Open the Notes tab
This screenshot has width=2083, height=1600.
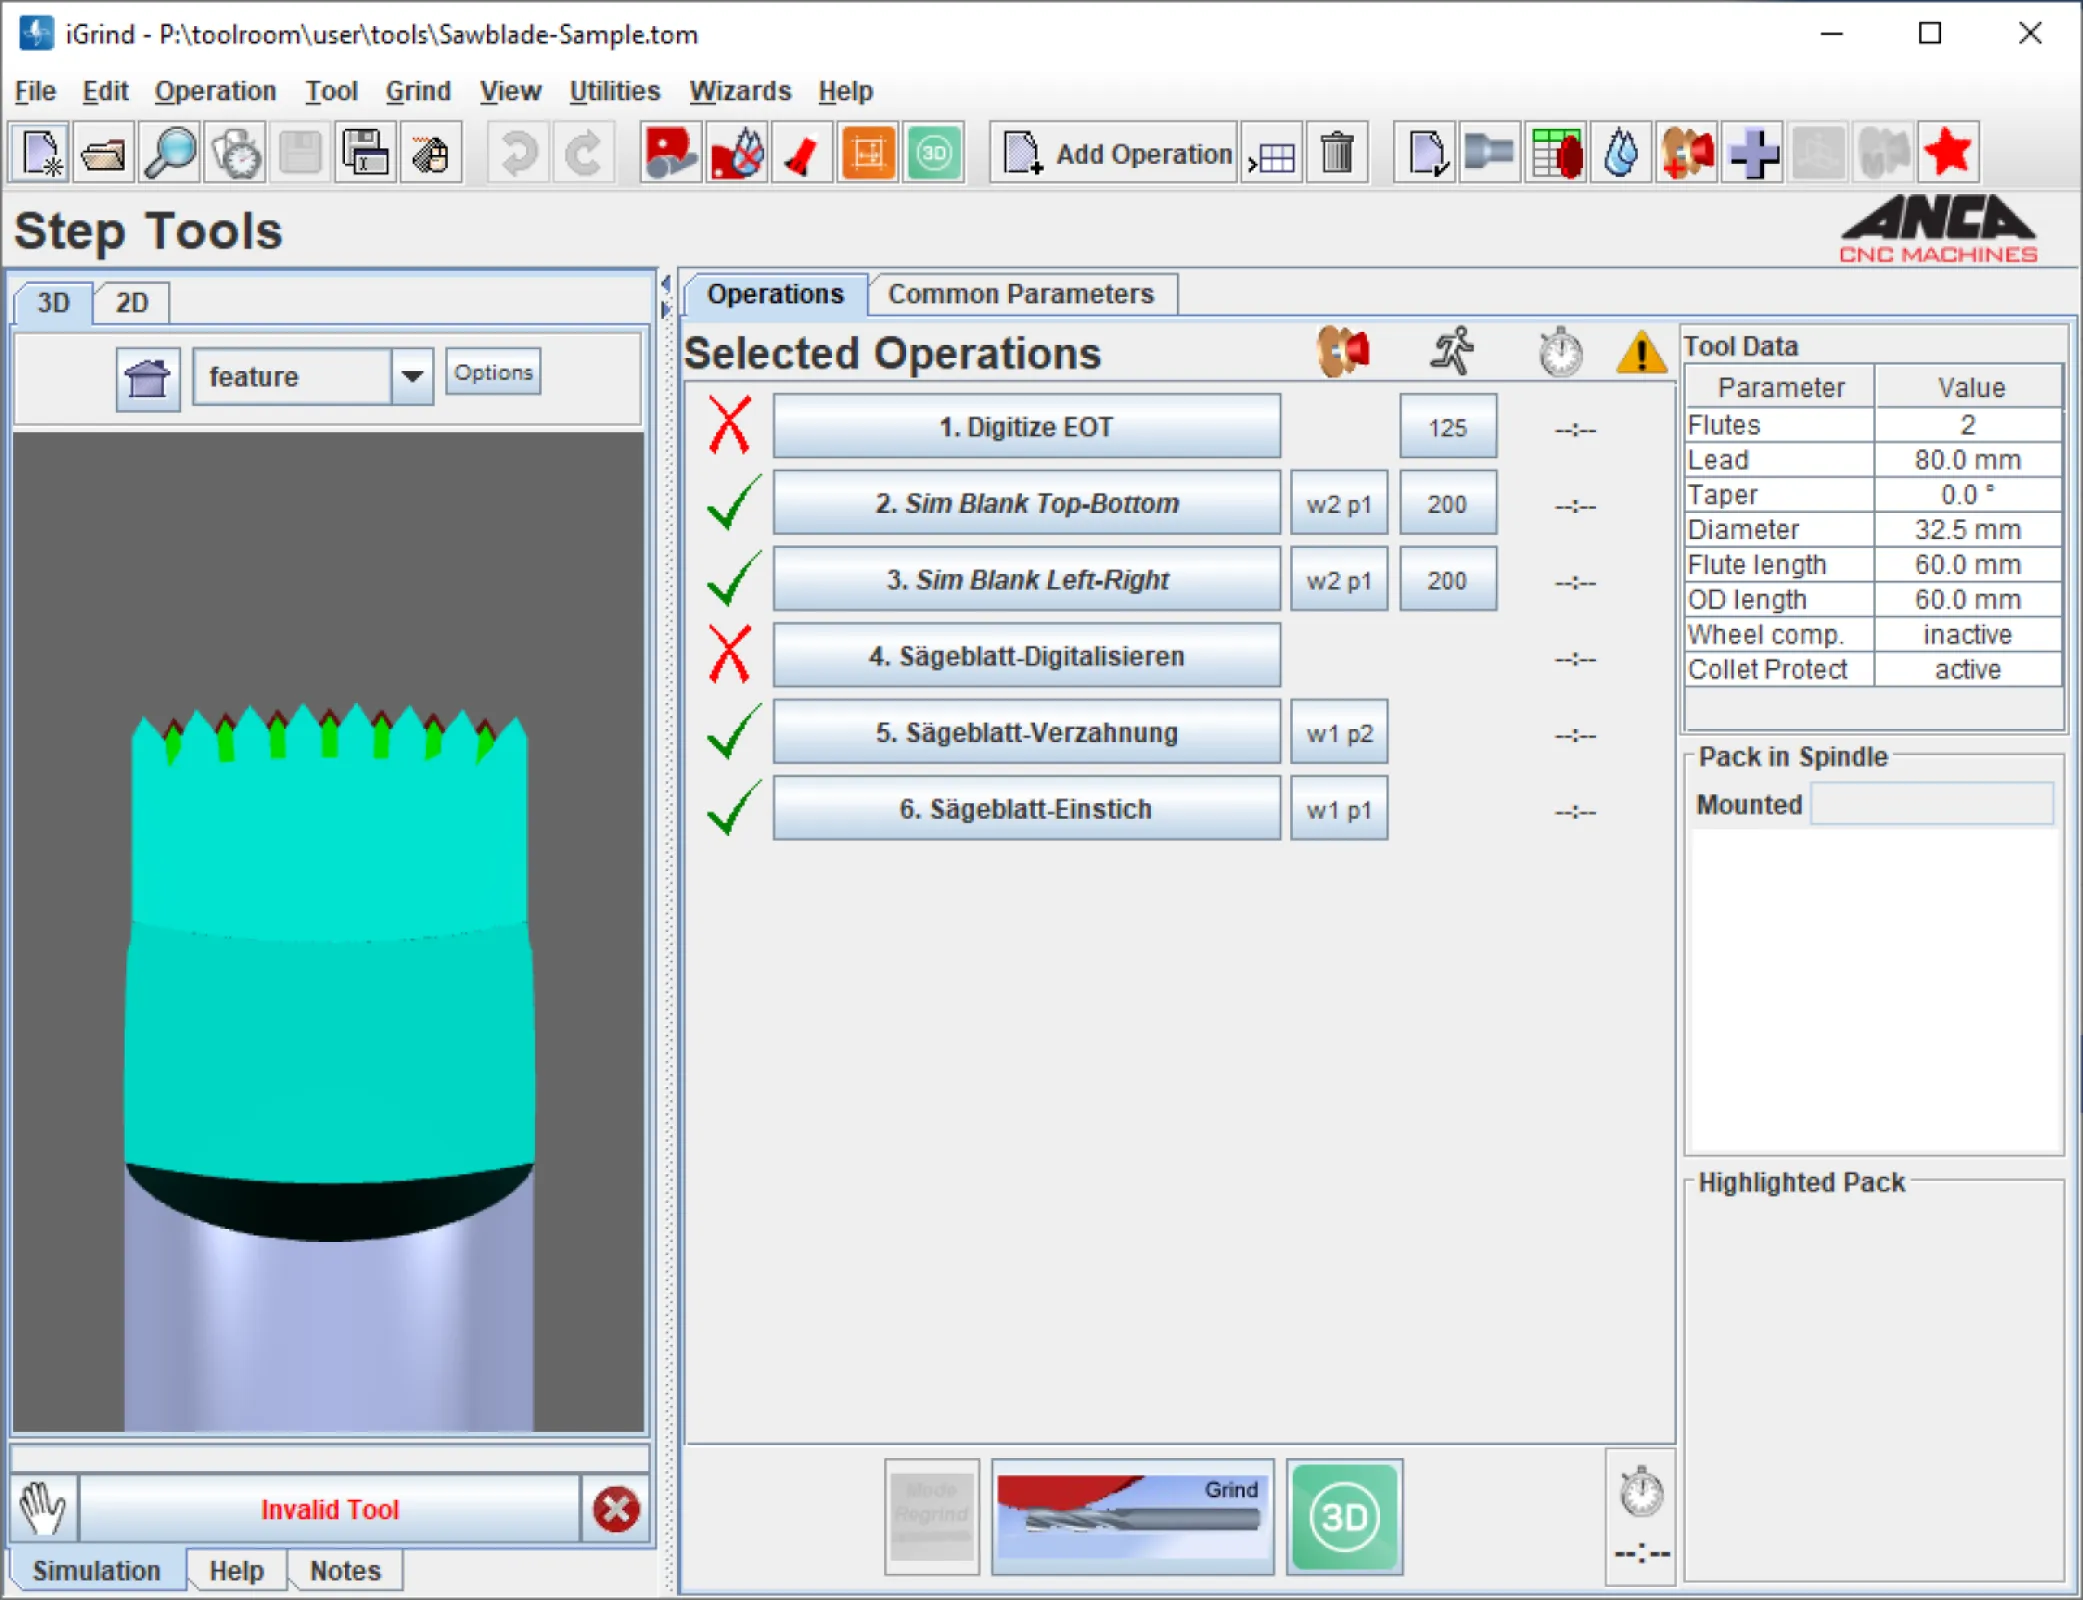(345, 1570)
